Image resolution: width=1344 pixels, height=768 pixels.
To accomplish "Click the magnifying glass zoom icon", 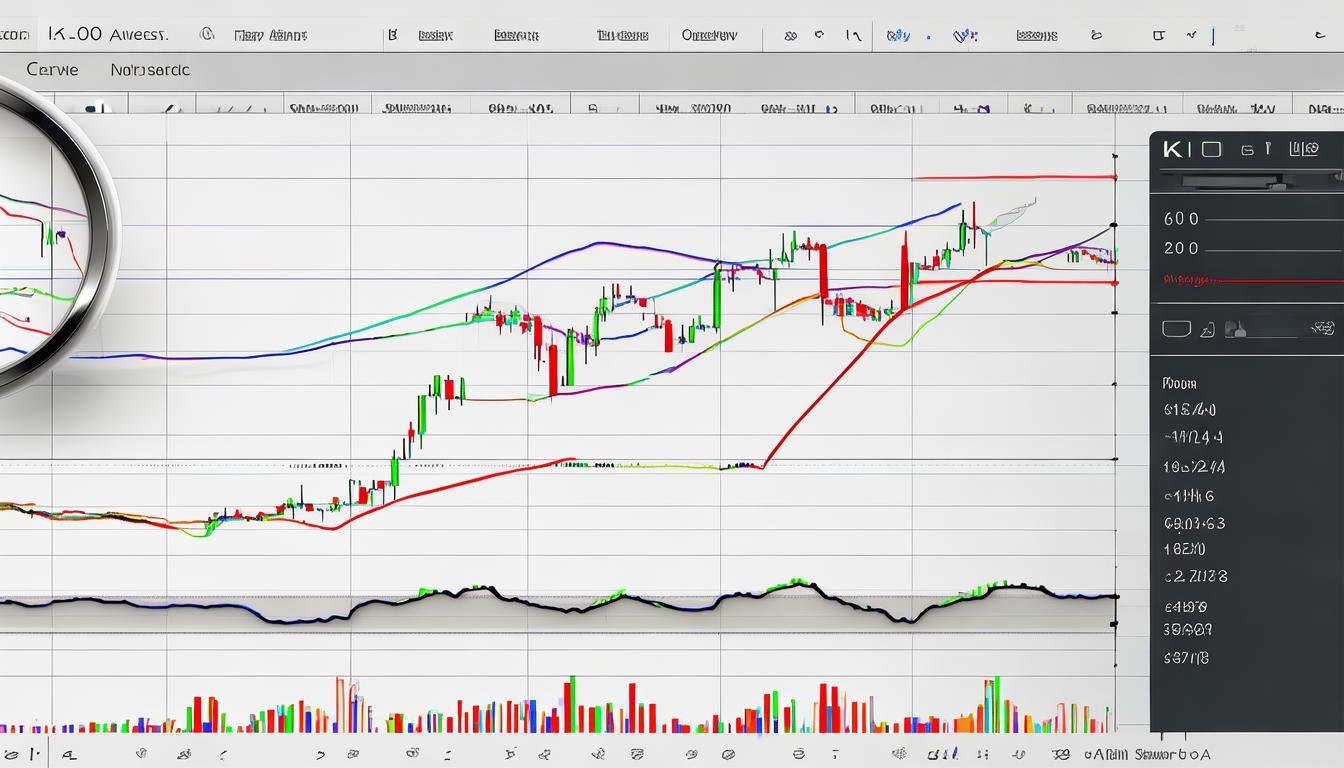I will click(40, 240).
